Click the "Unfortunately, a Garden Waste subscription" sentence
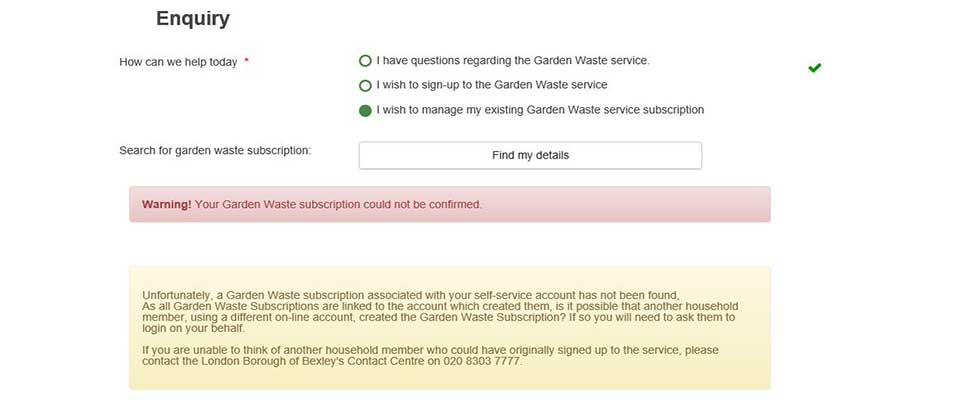The width and height of the screenshot is (958, 400). point(410,295)
